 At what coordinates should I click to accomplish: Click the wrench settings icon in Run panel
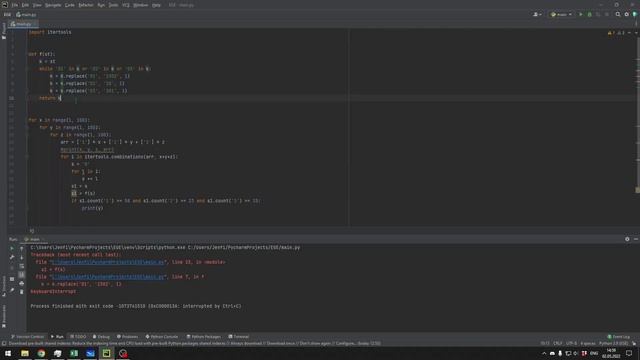click(12, 257)
